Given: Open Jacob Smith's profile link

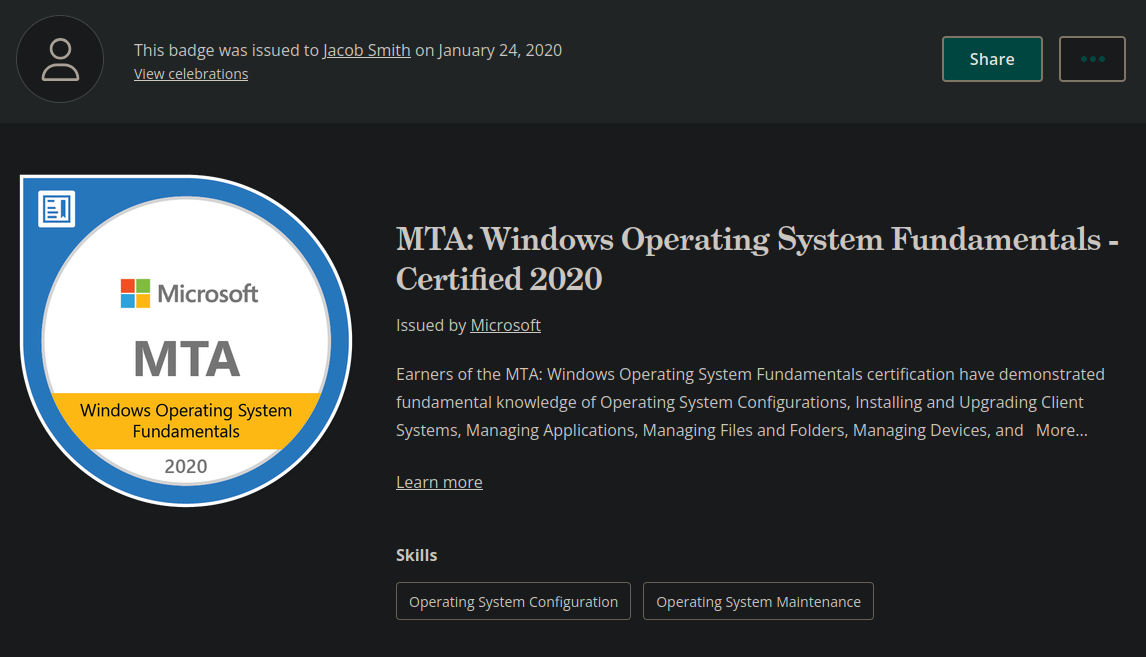Looking at the screenshot, I should click(x=367, y=50).
